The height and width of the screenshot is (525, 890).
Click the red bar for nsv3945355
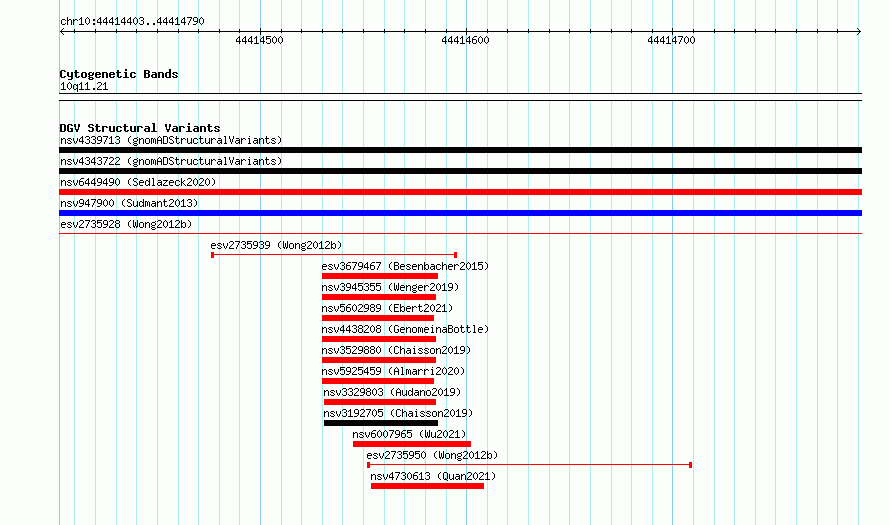coord(379,297)
